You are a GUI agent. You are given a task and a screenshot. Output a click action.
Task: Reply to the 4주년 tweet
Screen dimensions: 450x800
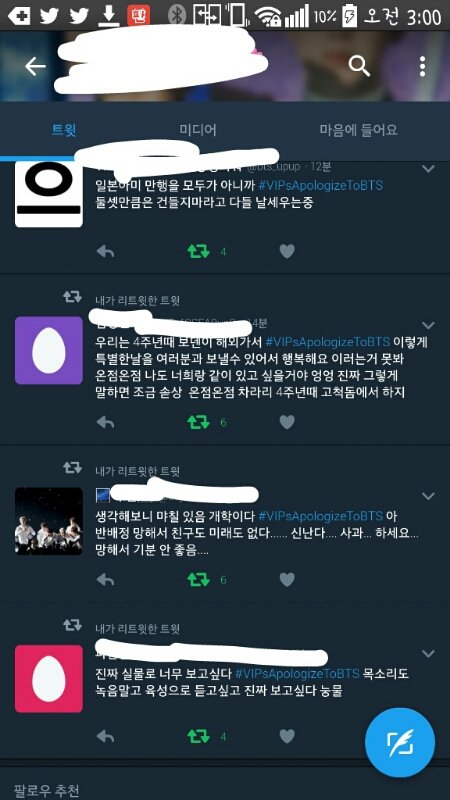105,422
